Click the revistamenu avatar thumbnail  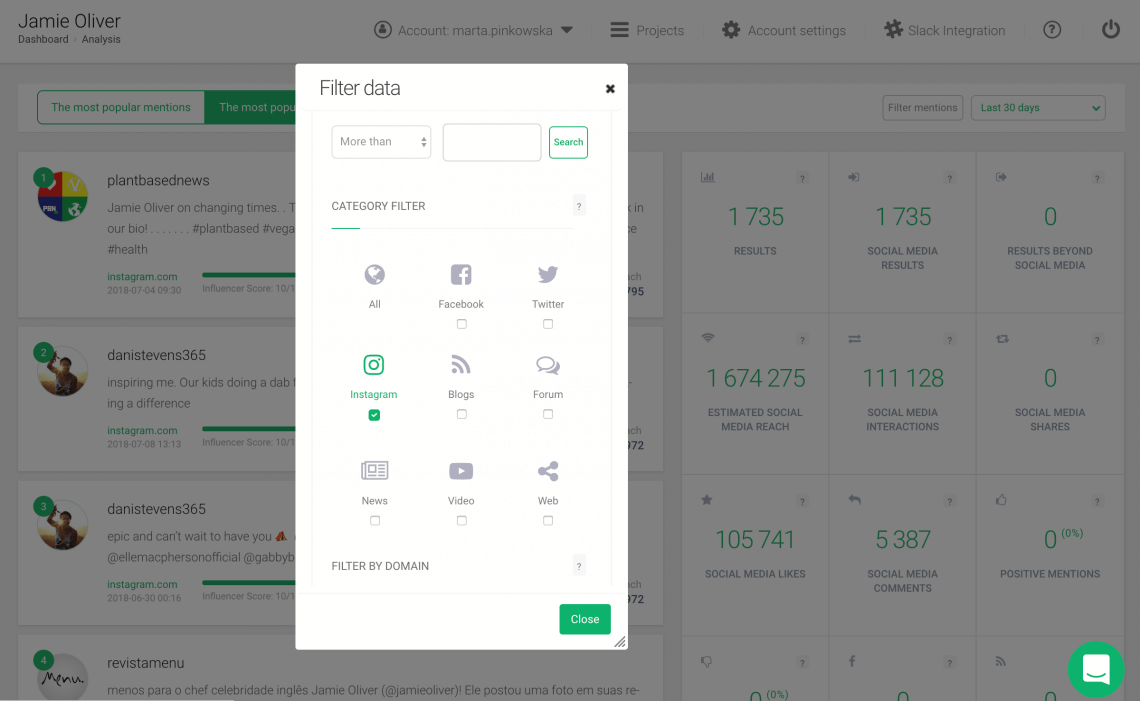[63, 677]
